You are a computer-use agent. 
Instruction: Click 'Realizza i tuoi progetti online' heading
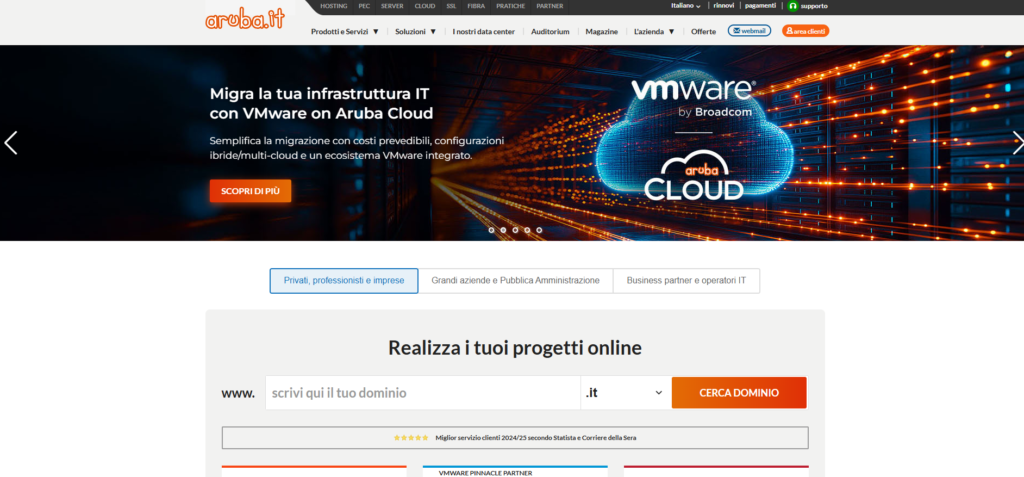(515, 347)
